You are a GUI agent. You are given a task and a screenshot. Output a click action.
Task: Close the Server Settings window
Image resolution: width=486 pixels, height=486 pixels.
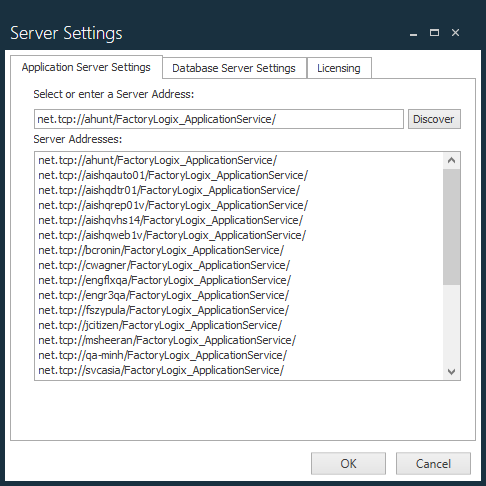pos(455,33)
